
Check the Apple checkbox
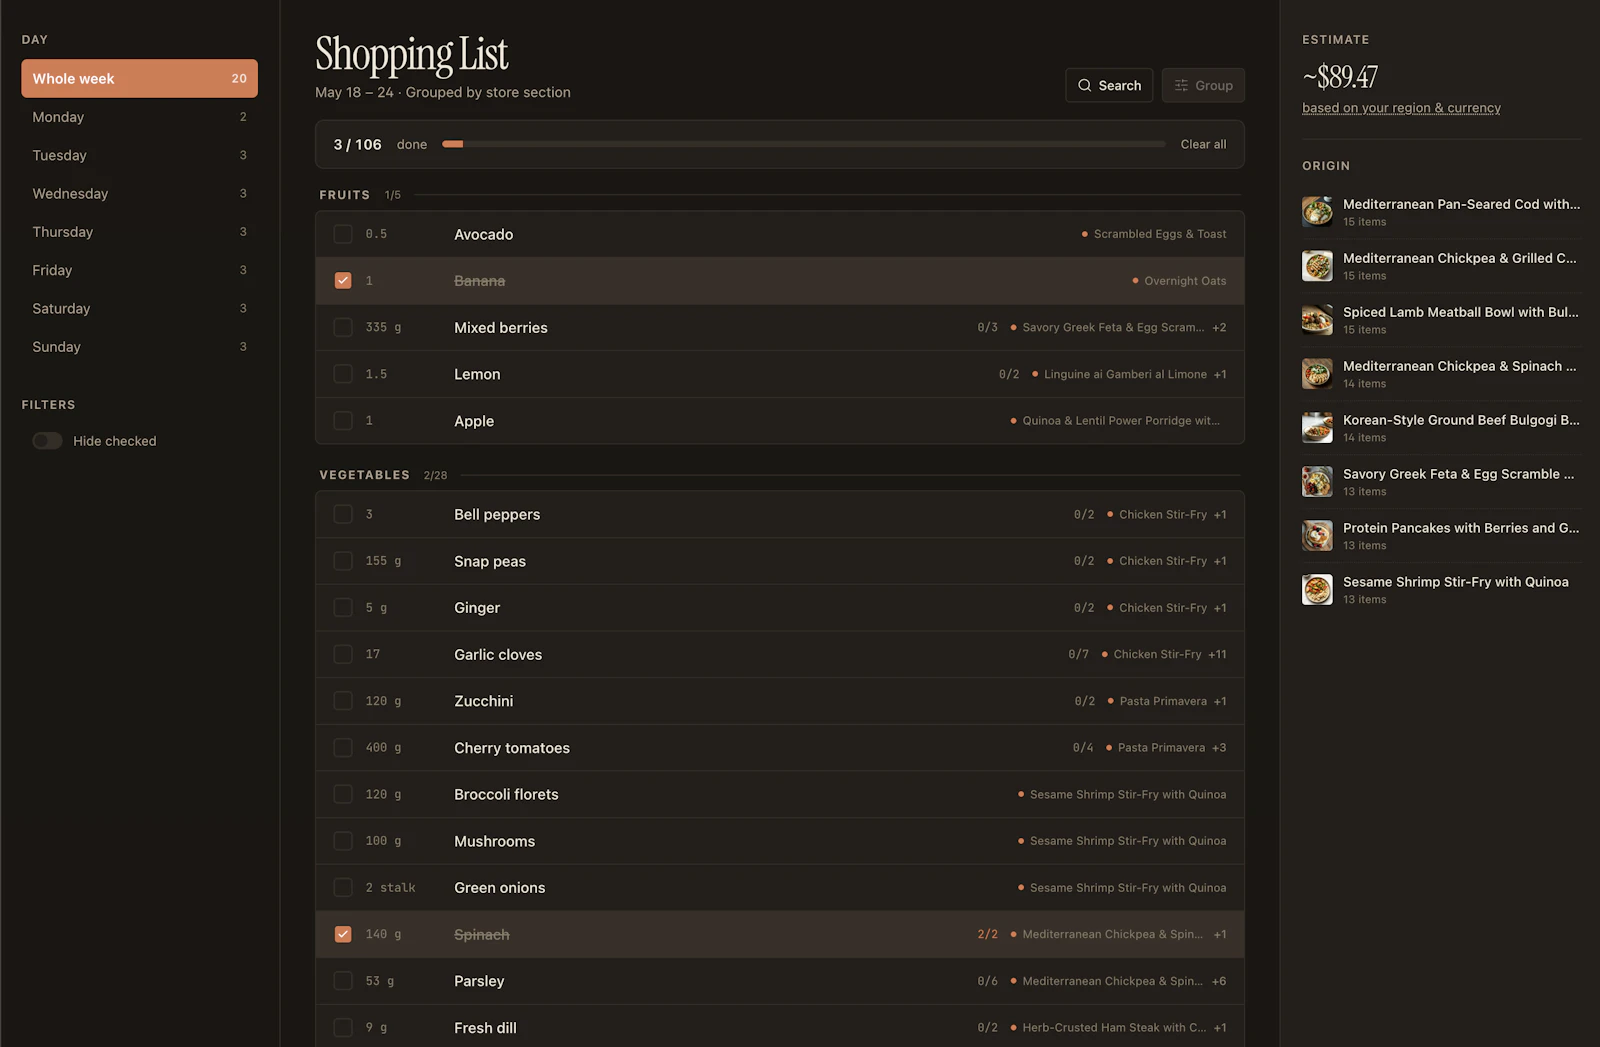click(x=343, y=421)
